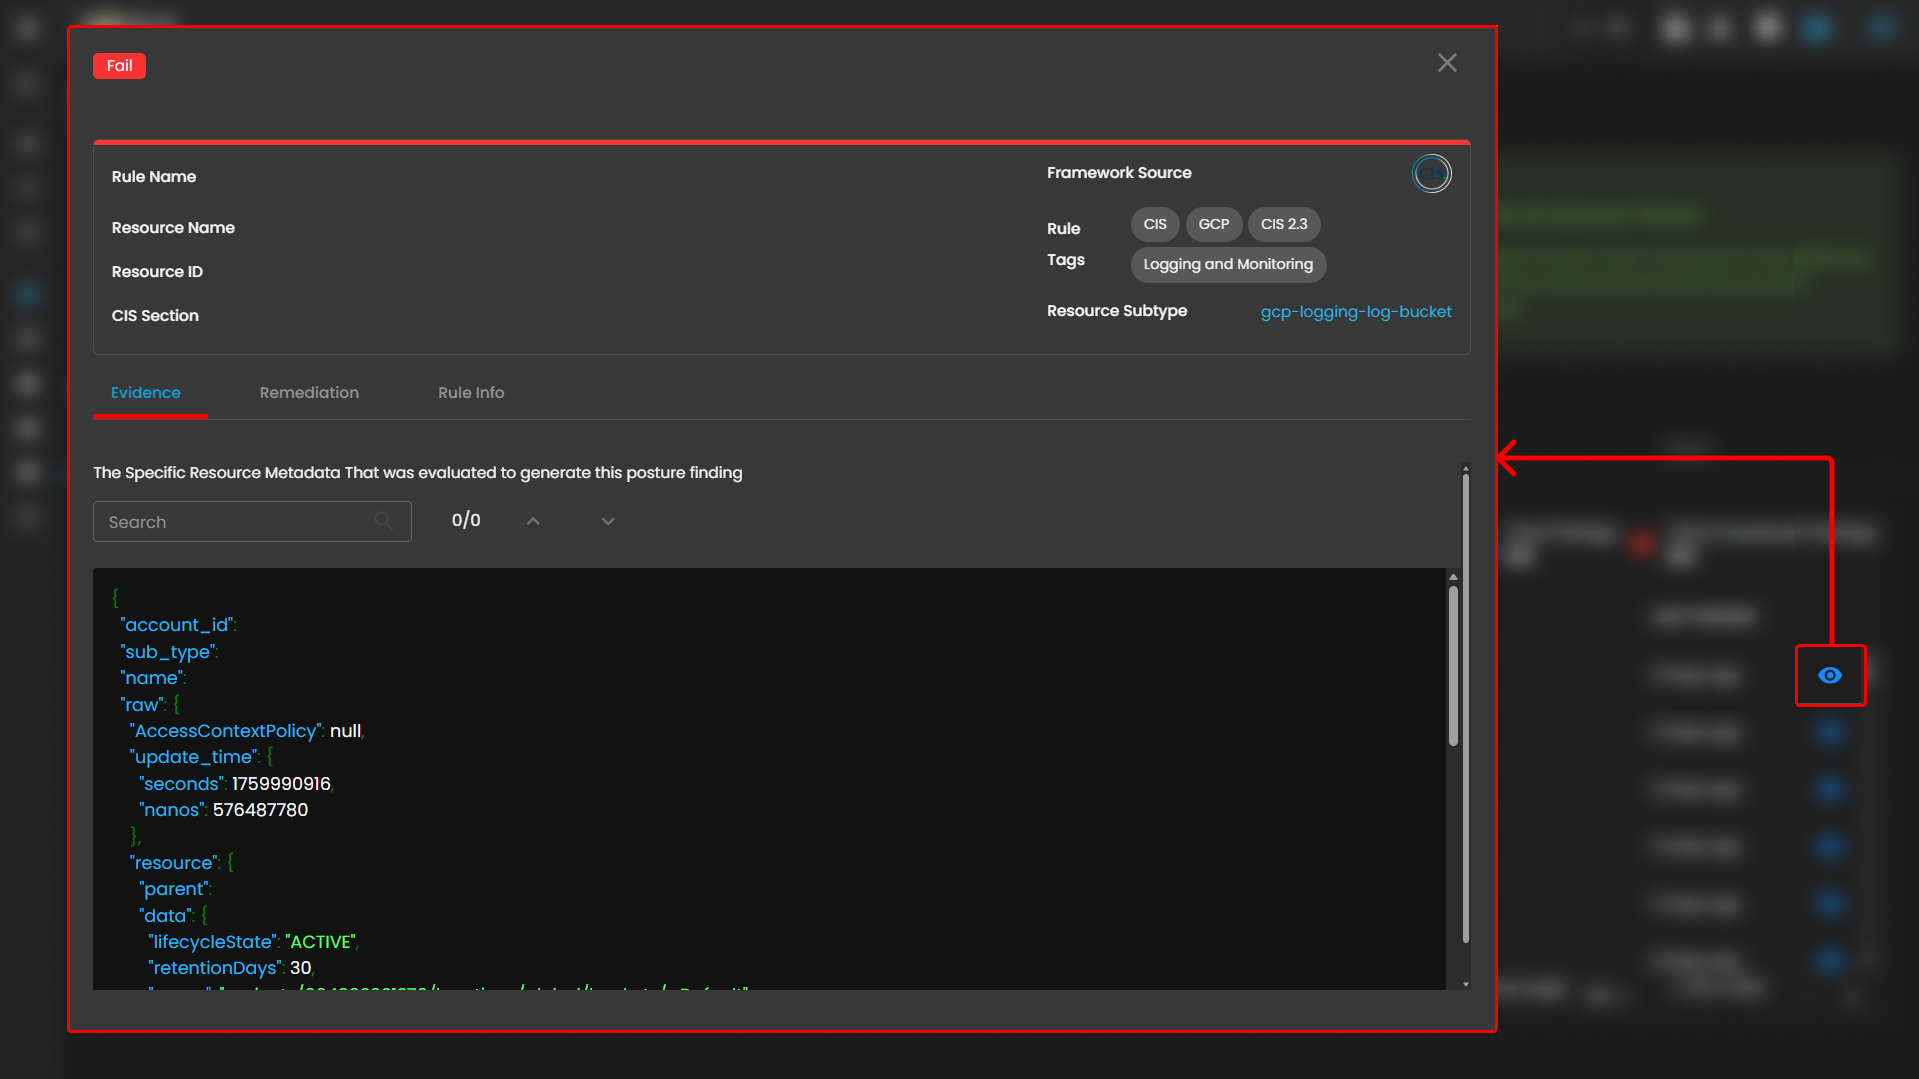Click the JSON viewer vertical scrollbar thumb

click(x=1453, y=665)
